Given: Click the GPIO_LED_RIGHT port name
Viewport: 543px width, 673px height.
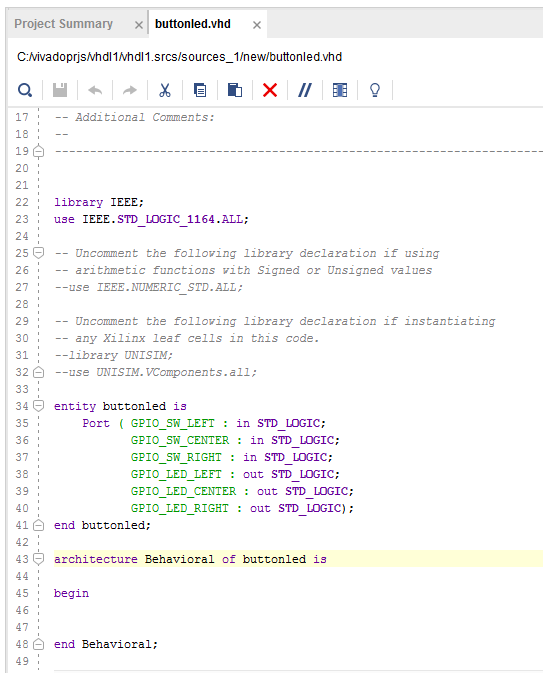Looking at the screenshot, I should click(x=180, y=509).
